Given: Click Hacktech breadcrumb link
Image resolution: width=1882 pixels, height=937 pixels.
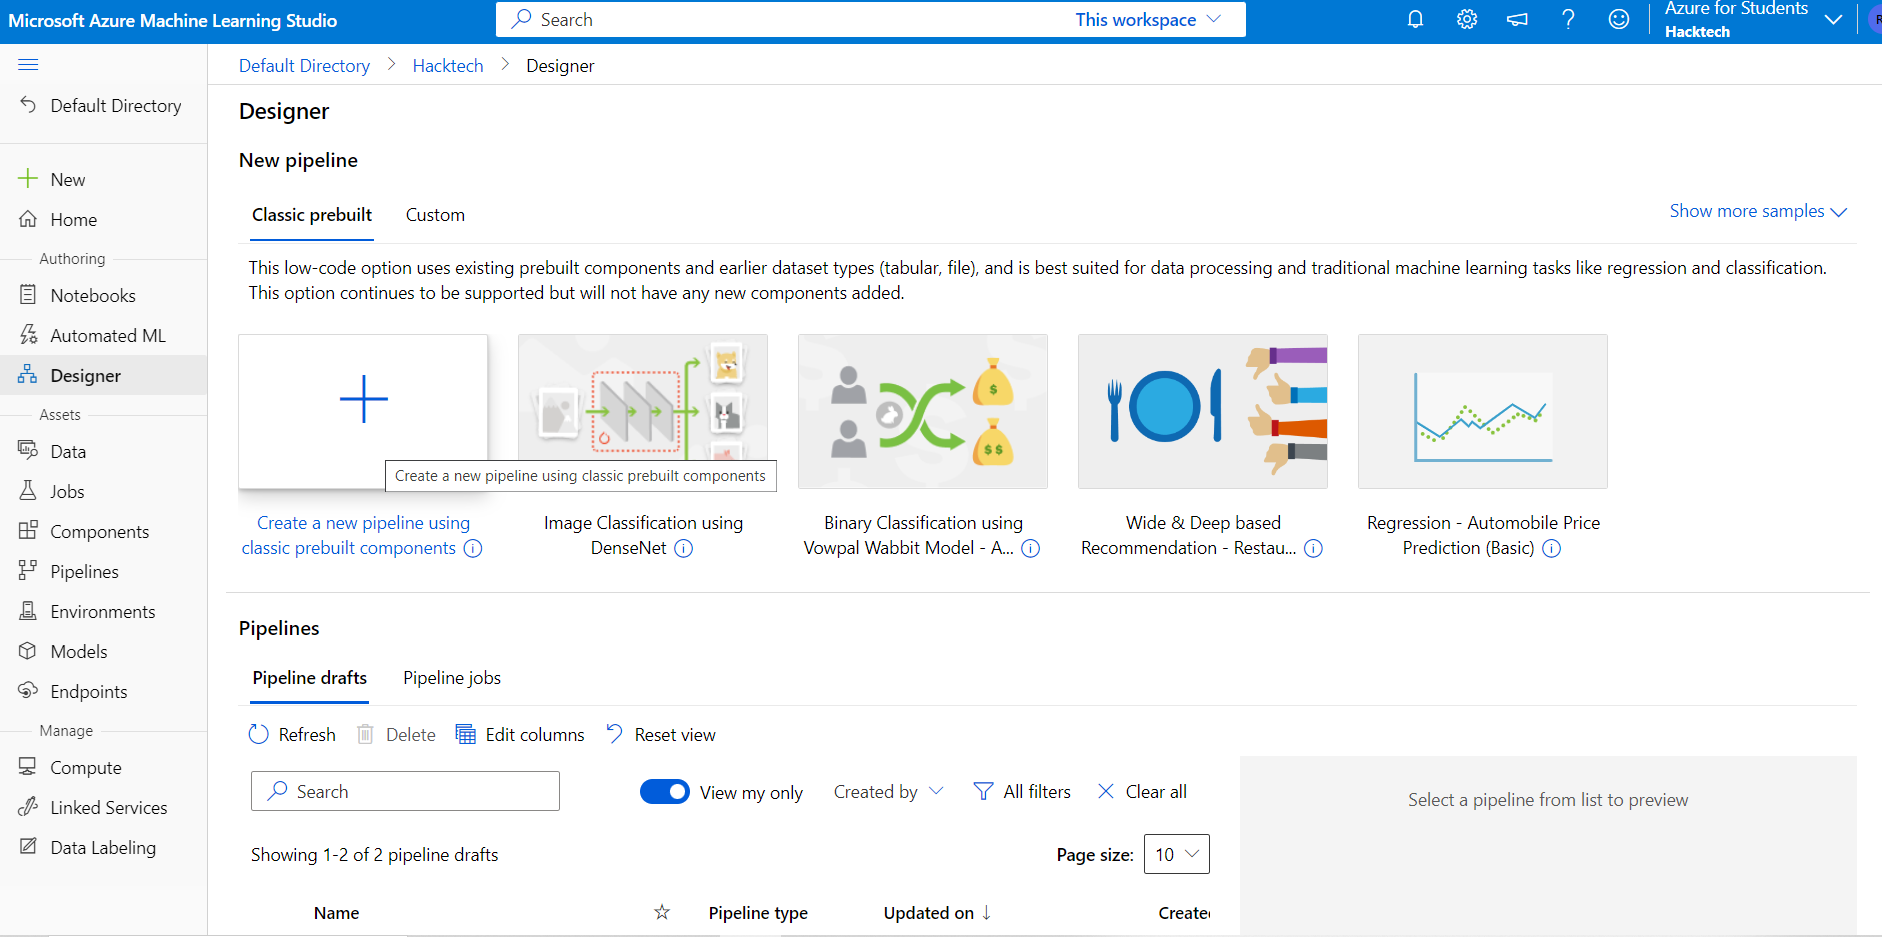Looking at the screenshot, I should (x=448, y=66).
